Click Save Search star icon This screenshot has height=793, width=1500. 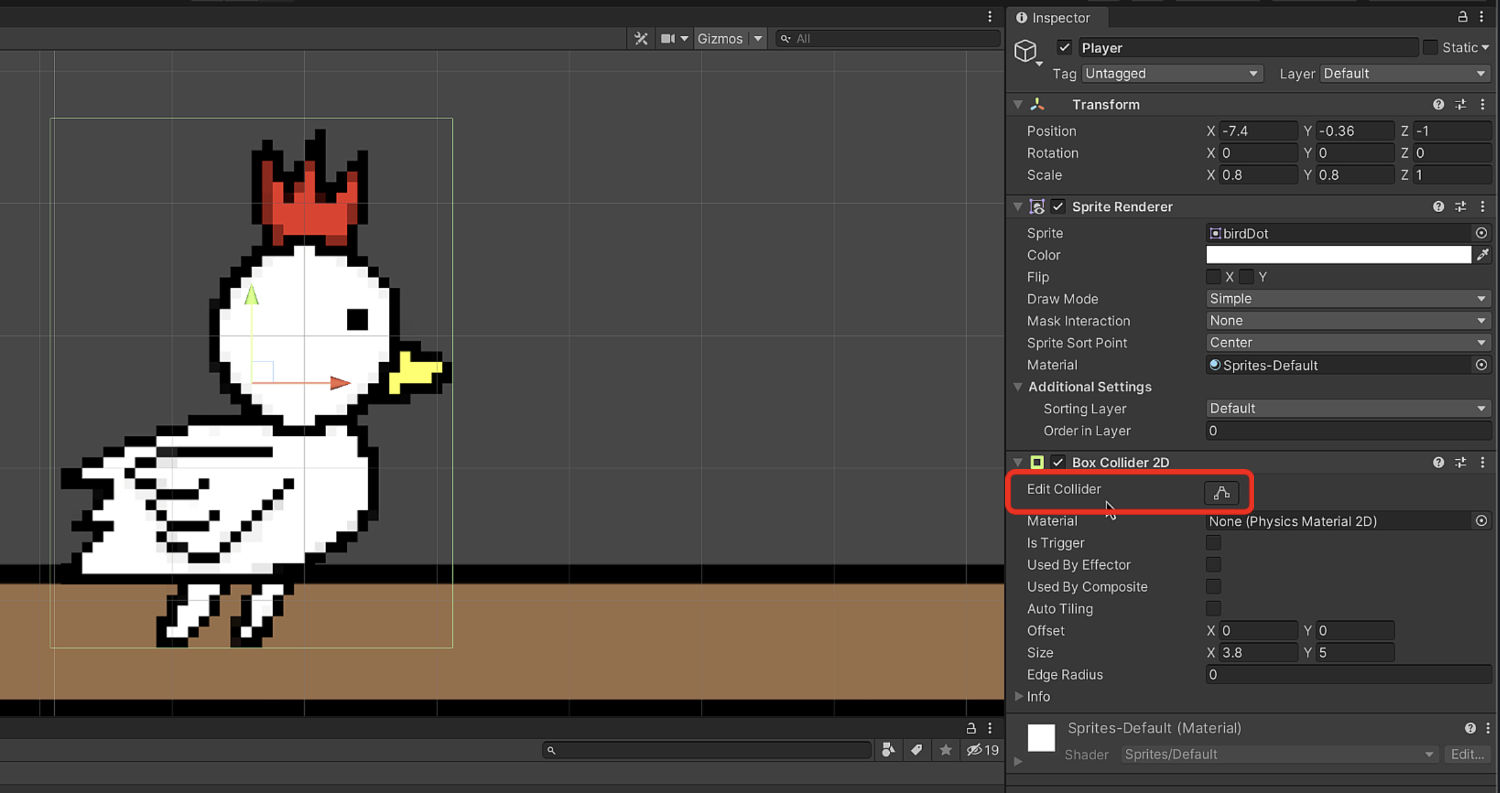pos(945,750)
